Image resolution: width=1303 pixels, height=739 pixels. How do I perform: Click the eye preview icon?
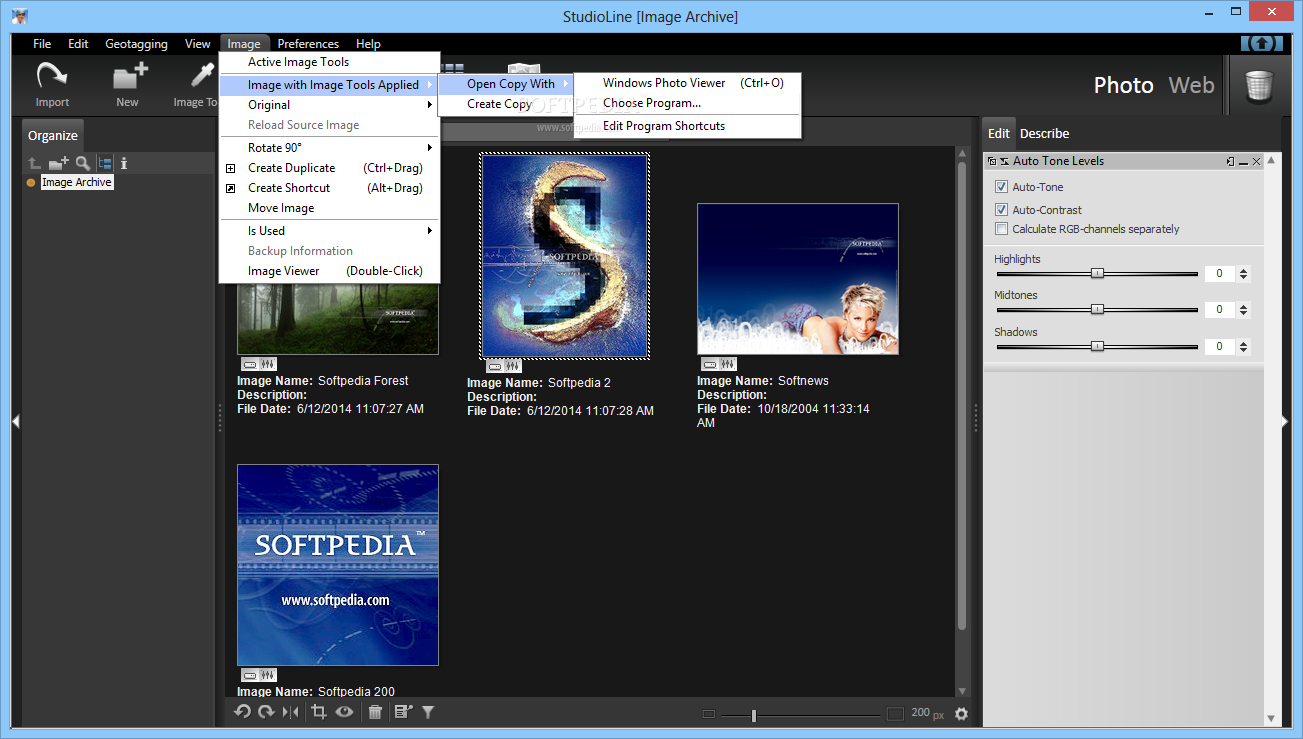pyautogui.click(x=344, y=712)
